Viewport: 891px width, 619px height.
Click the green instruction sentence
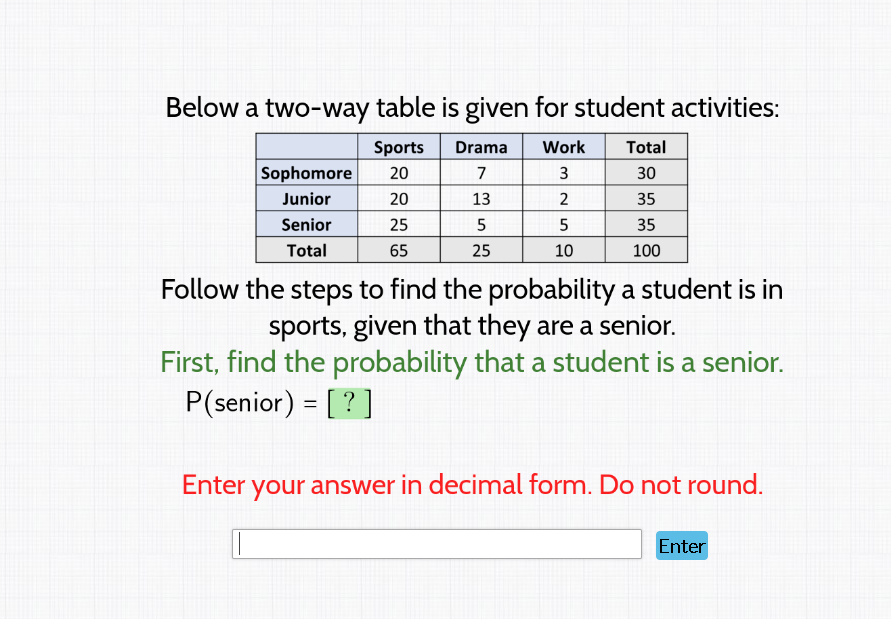(472, 362)
